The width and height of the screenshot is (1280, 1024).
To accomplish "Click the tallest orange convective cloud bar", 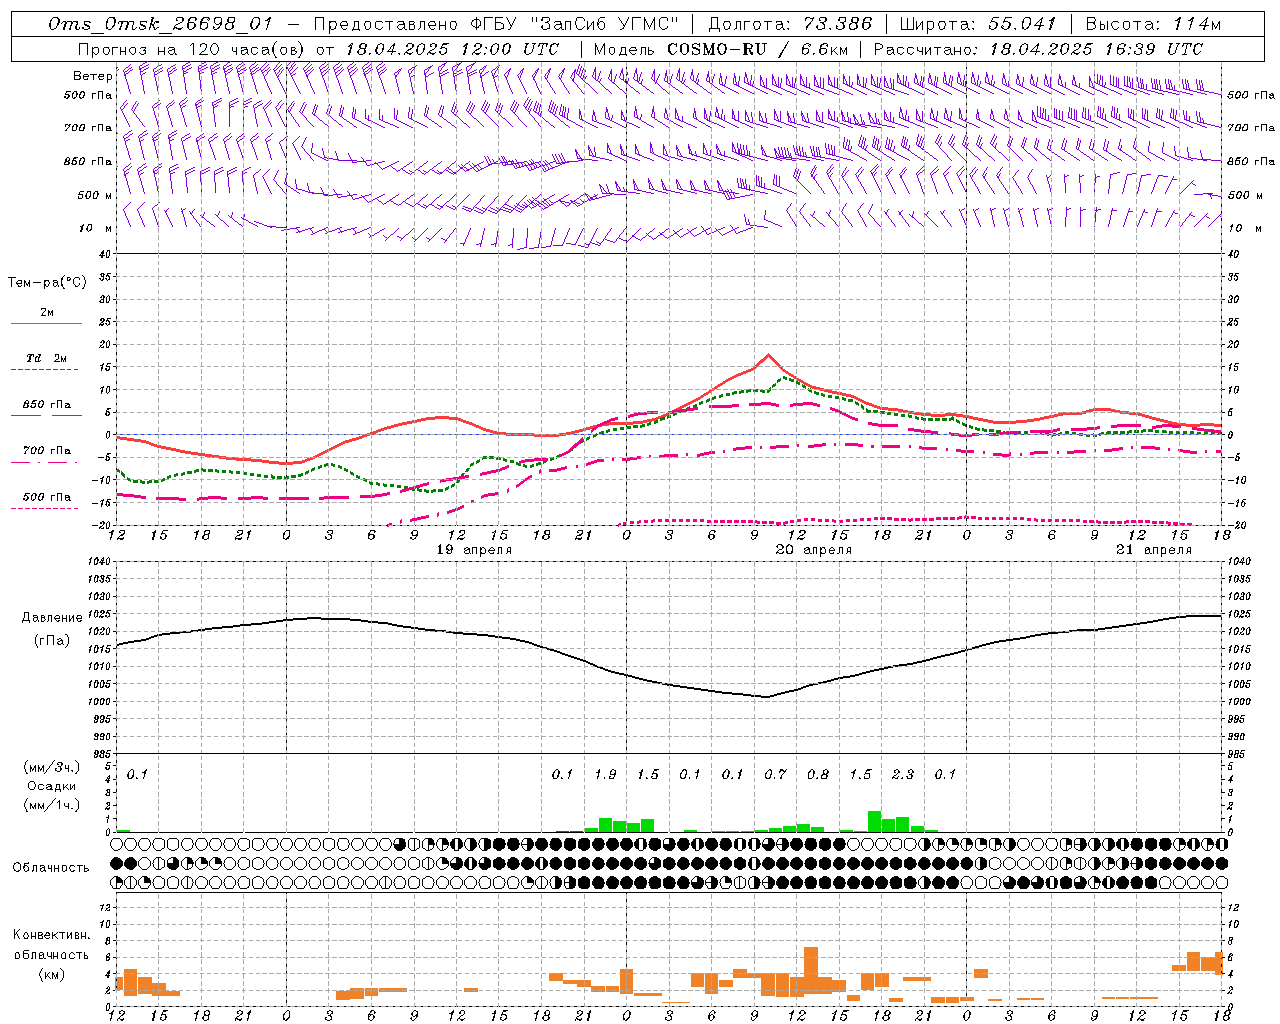I will [x=811, y=969].
